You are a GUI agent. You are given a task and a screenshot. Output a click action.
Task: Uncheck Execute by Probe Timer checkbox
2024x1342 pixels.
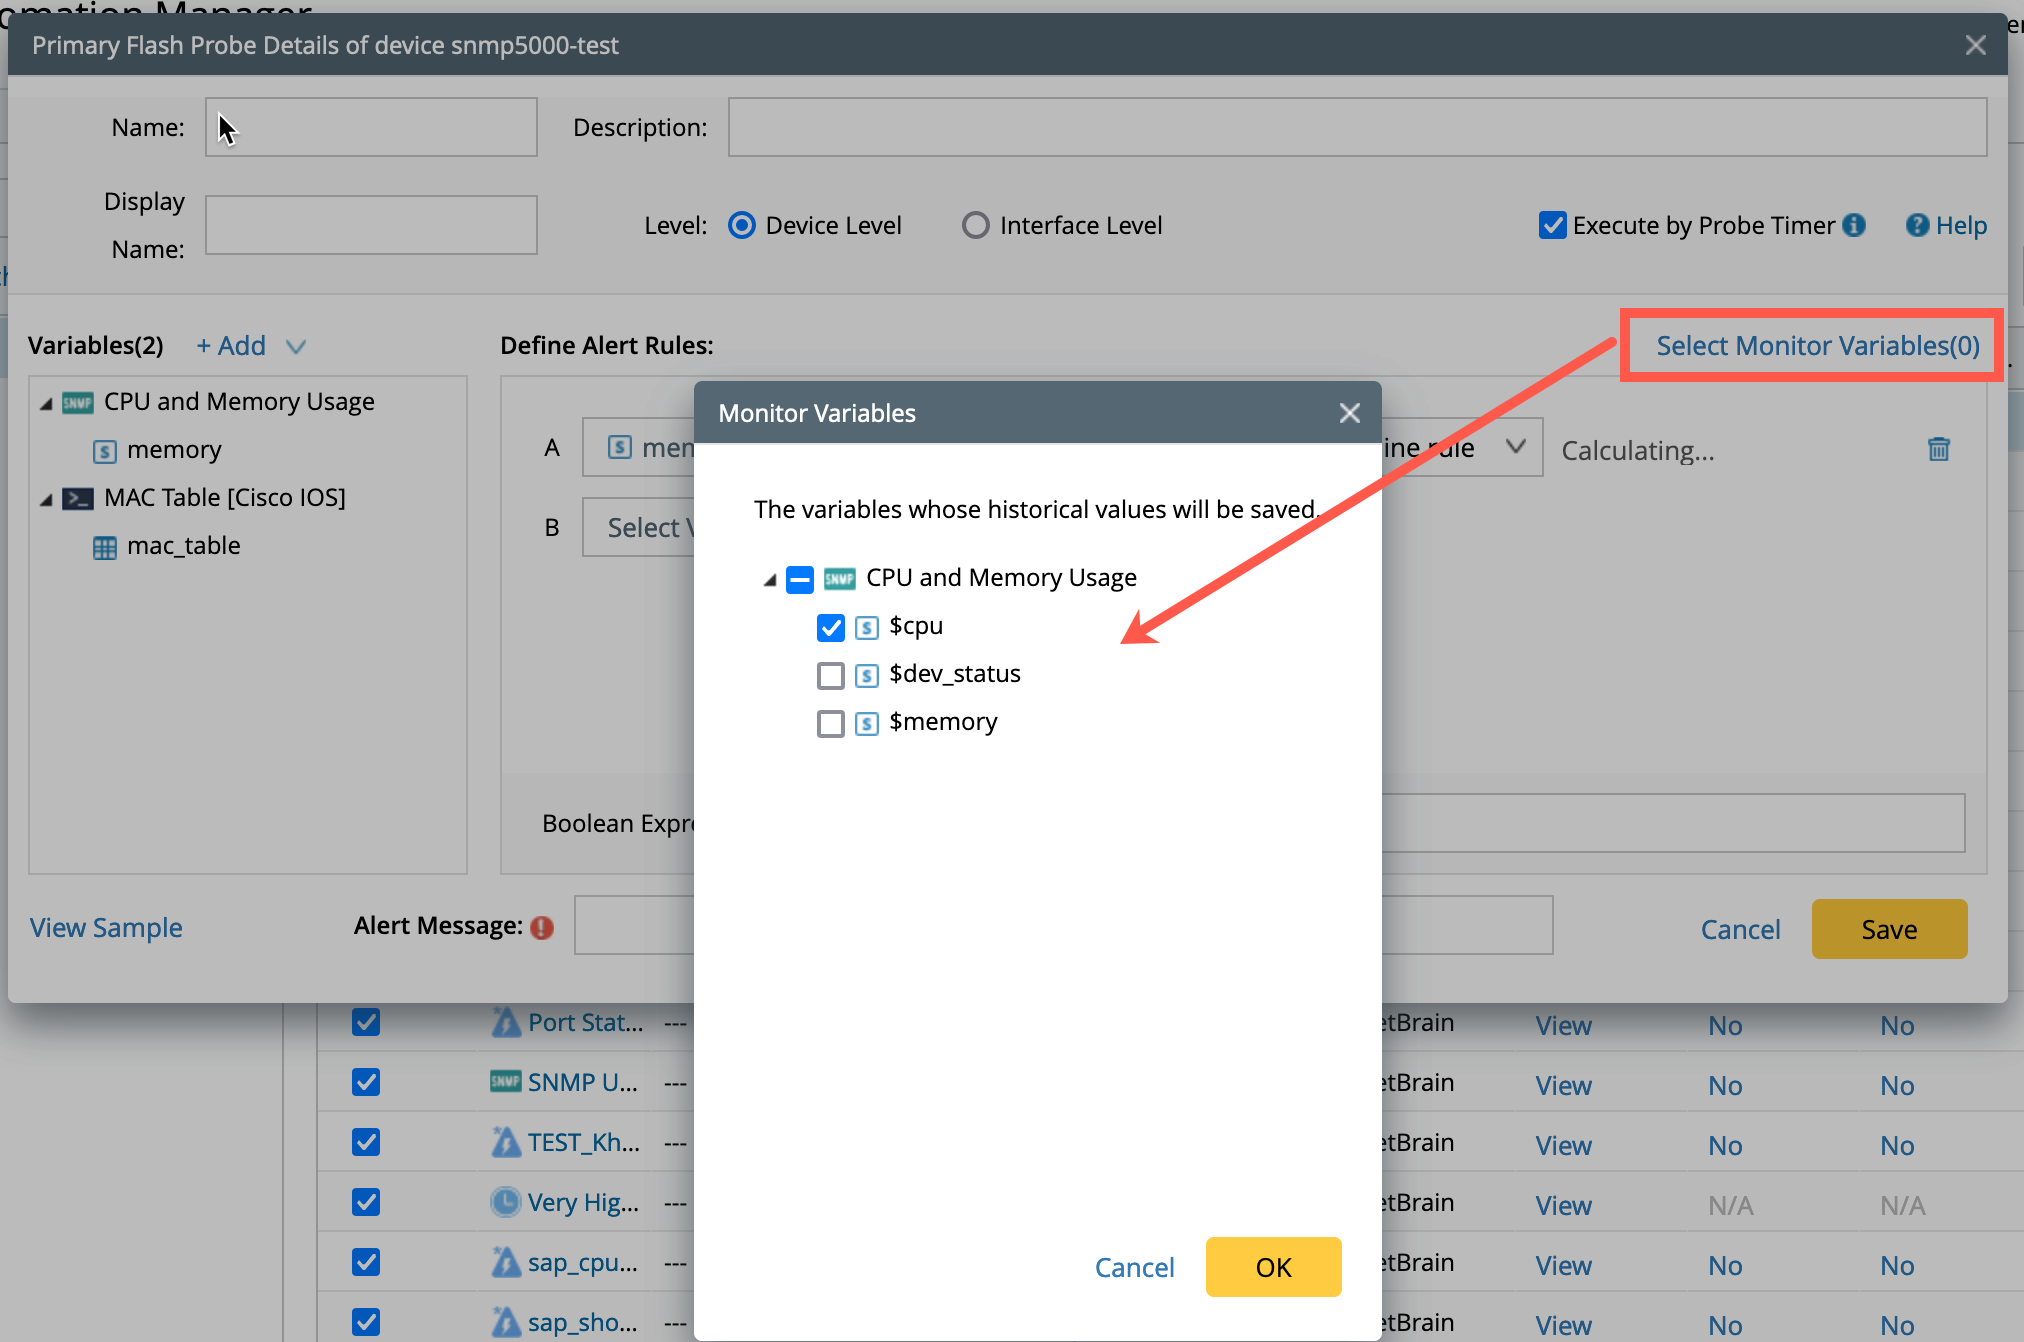1552,225
